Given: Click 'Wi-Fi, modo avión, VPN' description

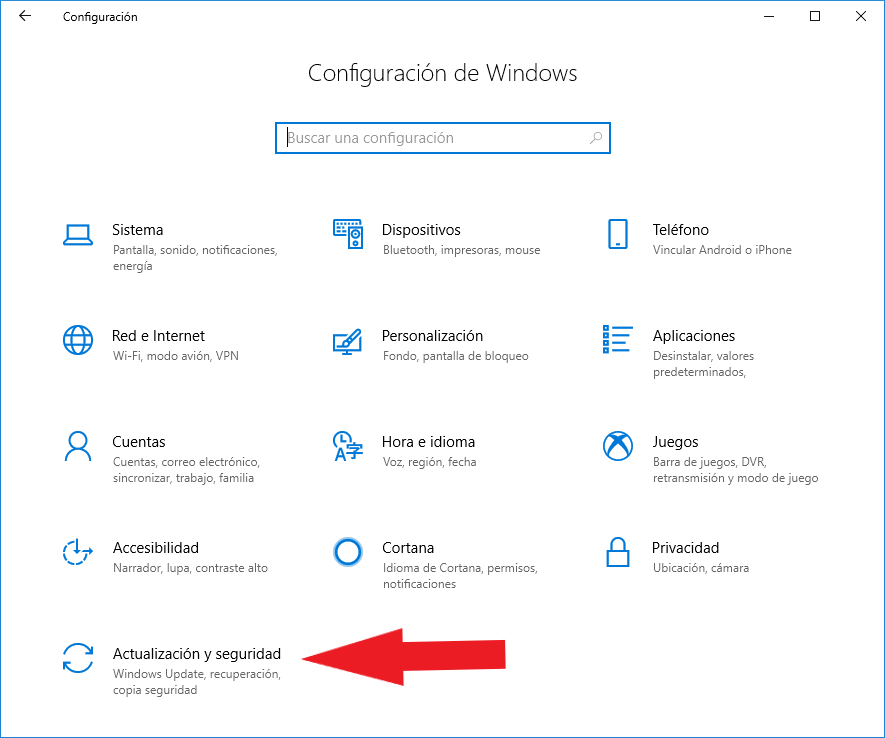Looking at the screenshot, I should point(176,356).
